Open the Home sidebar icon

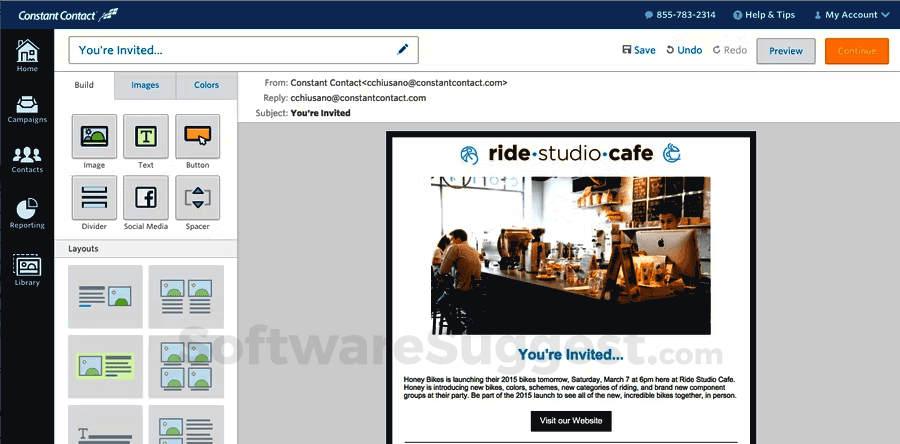click(x=27, y=56)
